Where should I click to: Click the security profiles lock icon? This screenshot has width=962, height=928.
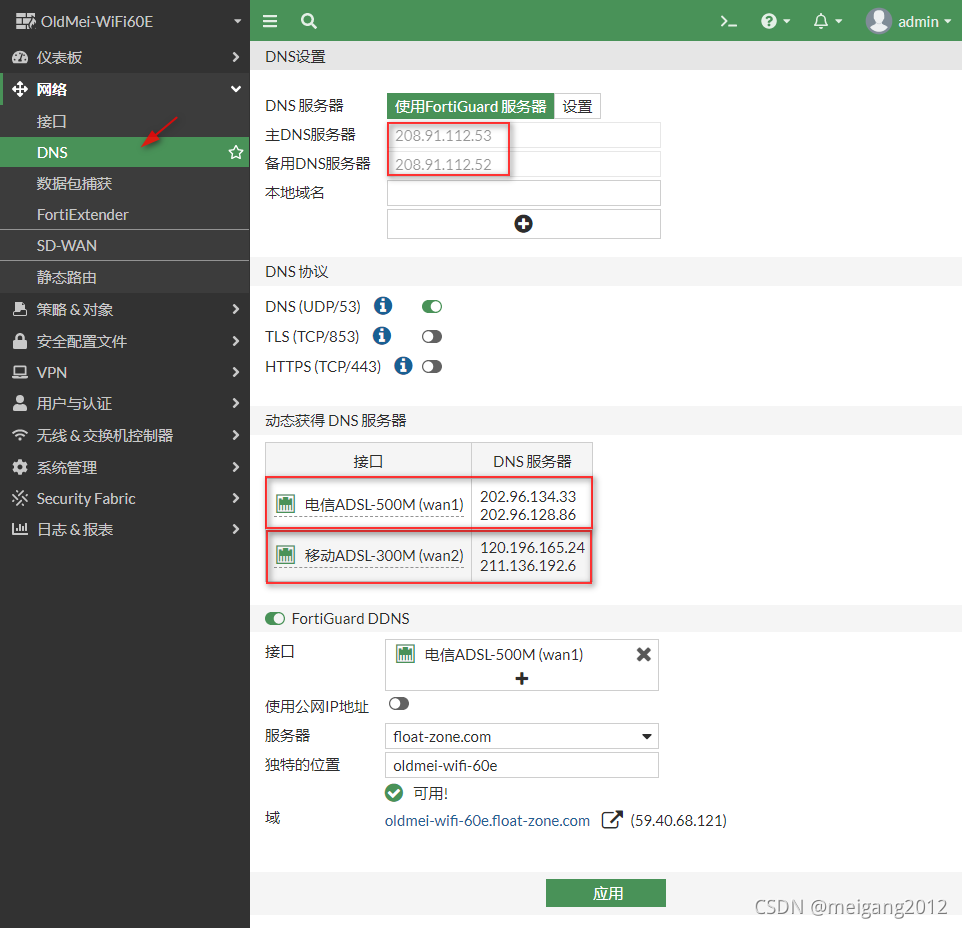[x=20, y=341]
